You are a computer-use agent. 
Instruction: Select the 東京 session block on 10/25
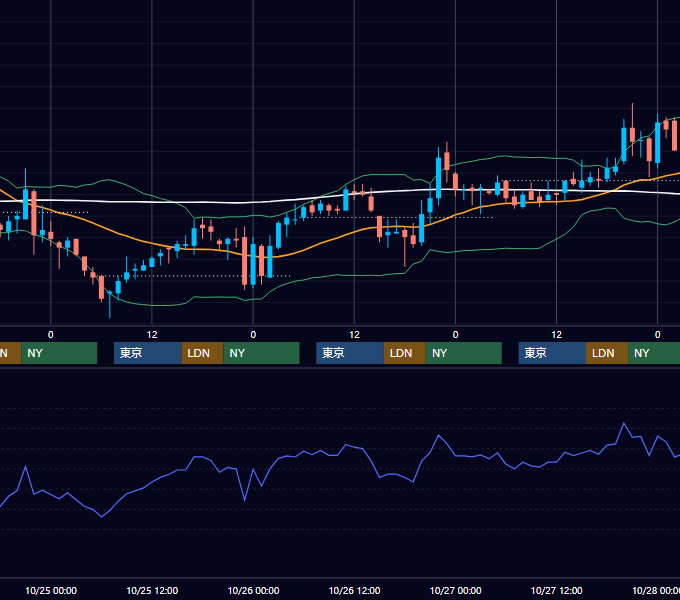148,353
